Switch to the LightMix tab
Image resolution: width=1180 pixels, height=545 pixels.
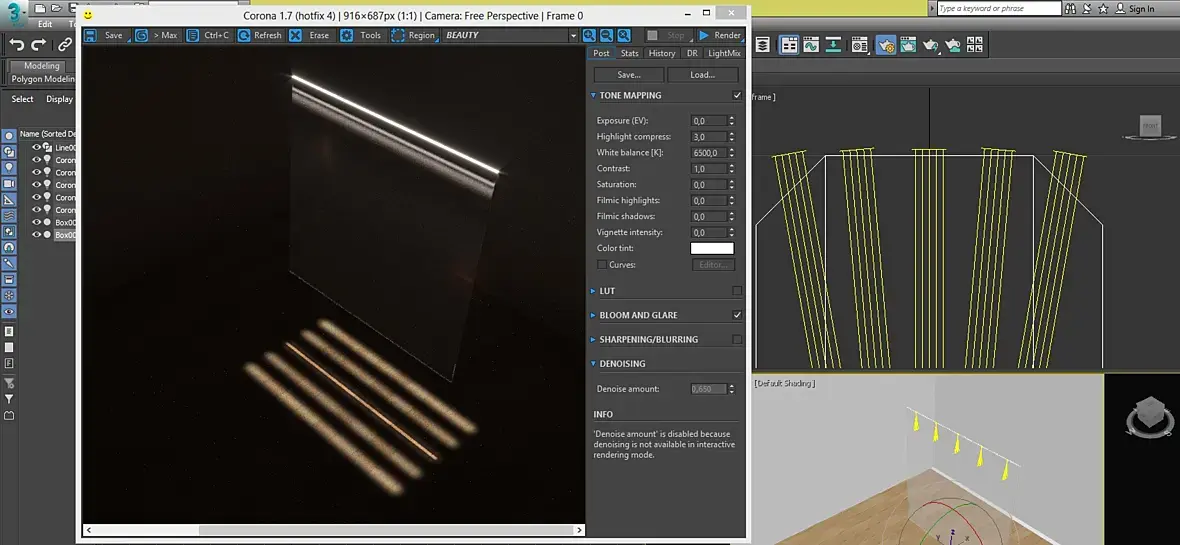coord(724,53)
